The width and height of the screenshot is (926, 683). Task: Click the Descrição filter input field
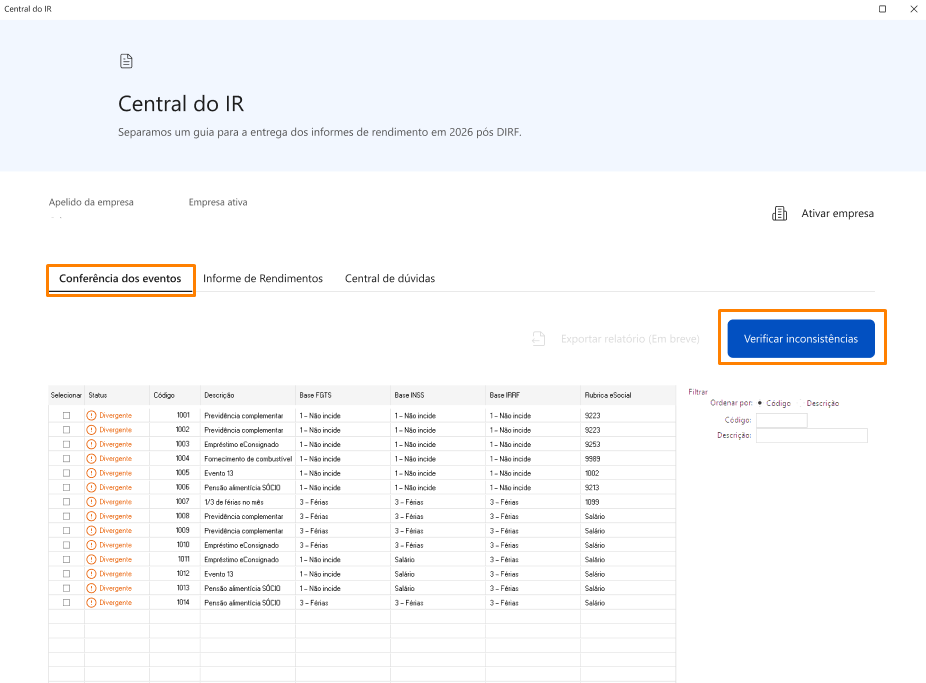click(811, 436)
